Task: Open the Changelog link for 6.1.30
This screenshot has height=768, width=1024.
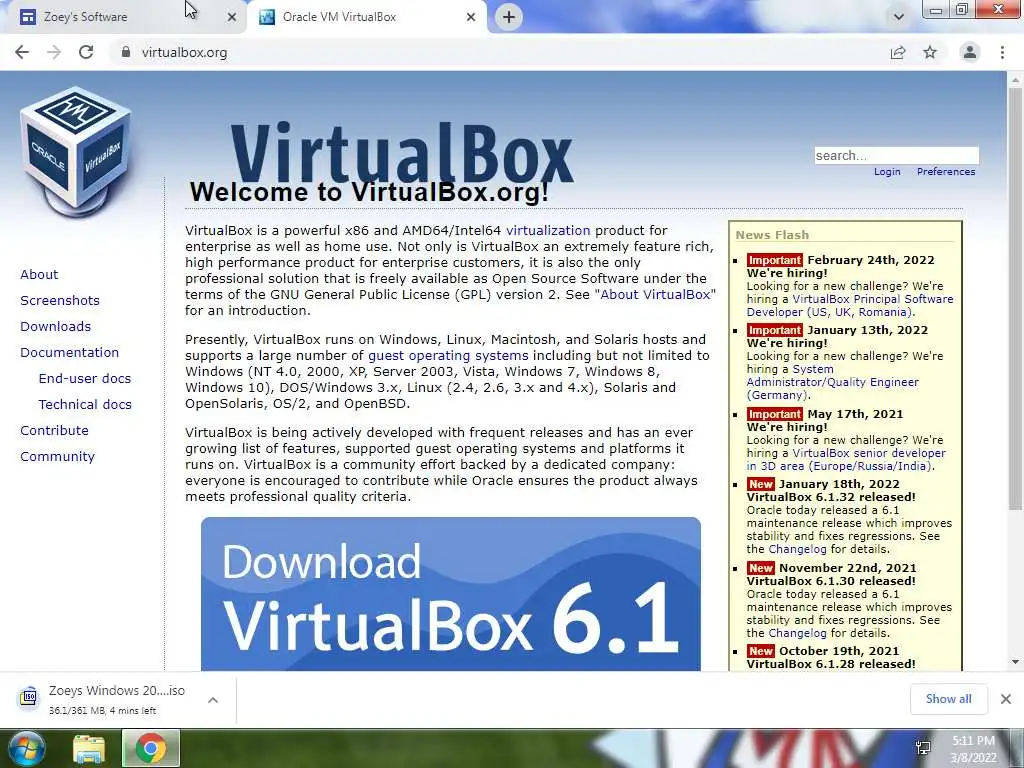Action: [x=797, y=633]
